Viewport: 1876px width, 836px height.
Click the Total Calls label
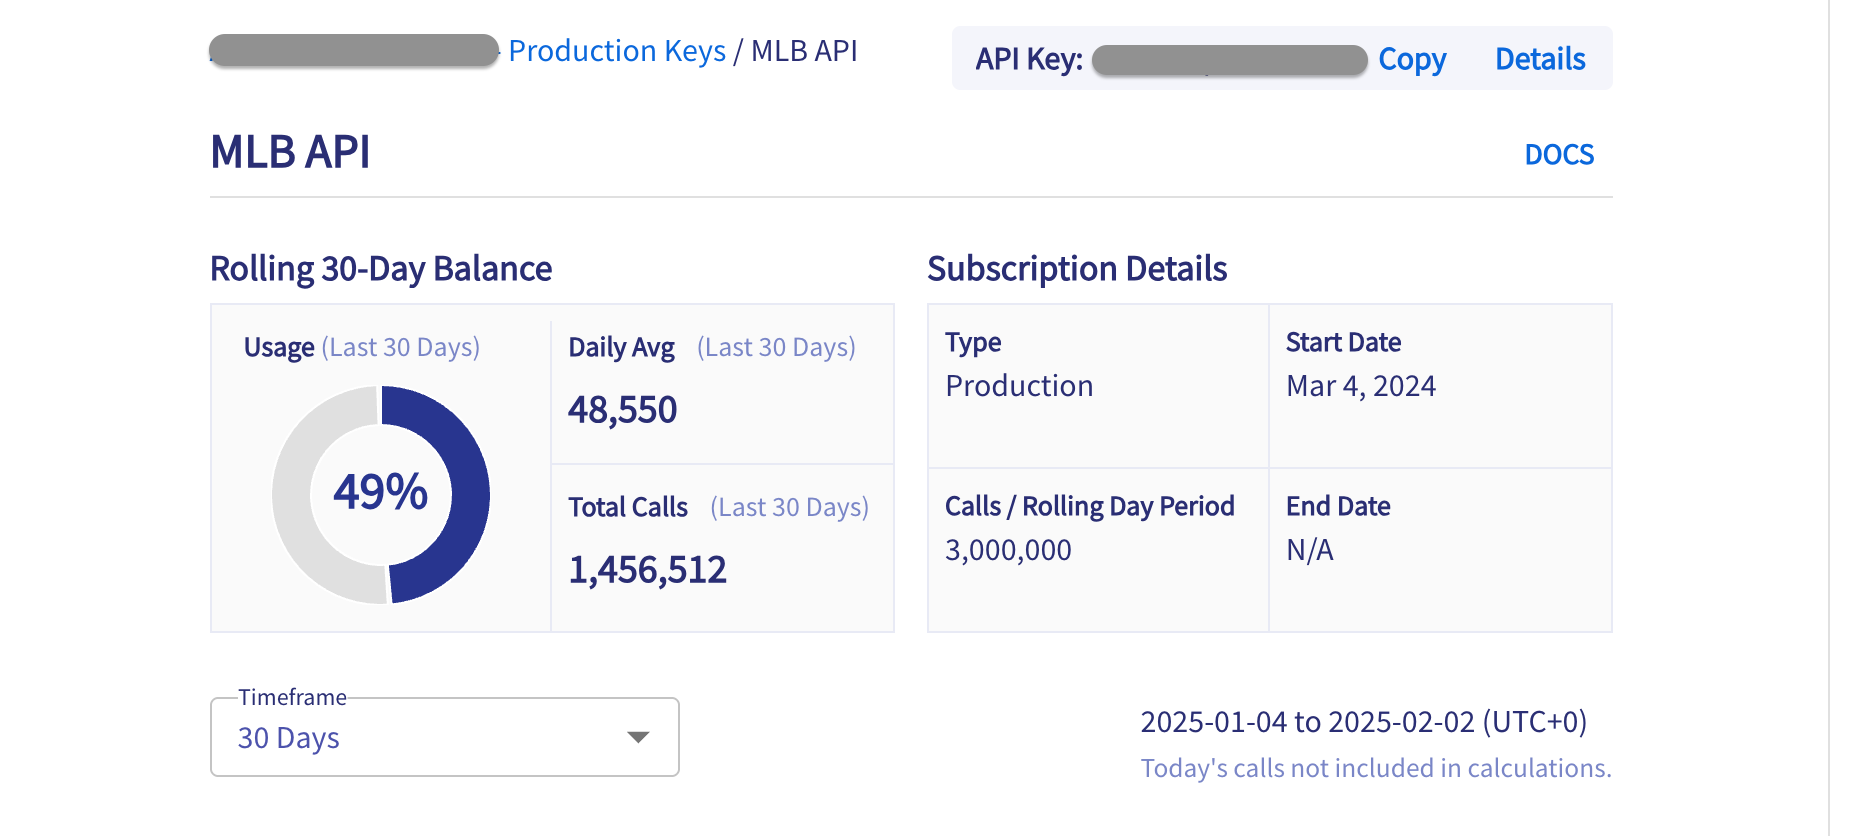coord(628,507)
